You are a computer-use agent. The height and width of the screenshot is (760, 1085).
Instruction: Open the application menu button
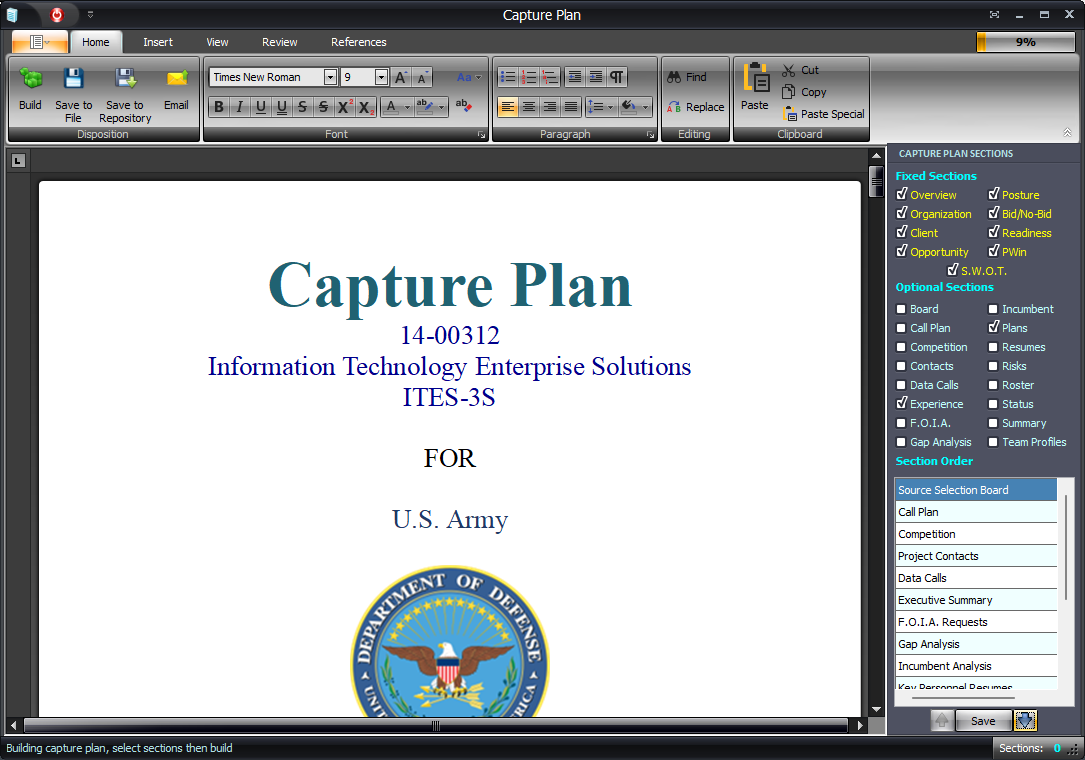click(39, 42)
